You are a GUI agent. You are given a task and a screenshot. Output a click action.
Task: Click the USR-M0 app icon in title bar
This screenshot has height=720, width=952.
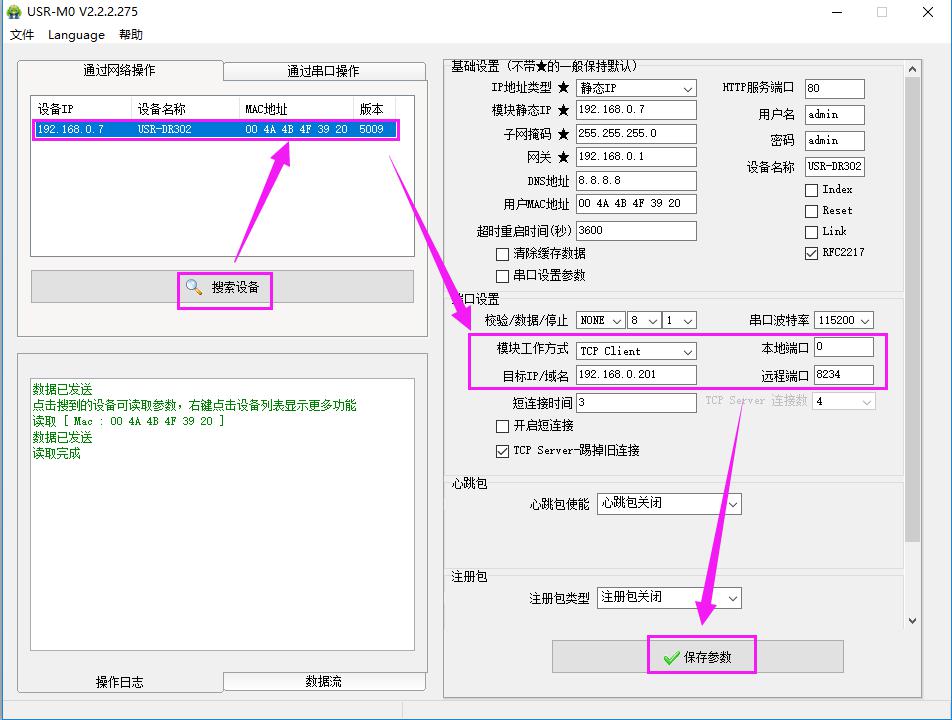coord(13,12)
